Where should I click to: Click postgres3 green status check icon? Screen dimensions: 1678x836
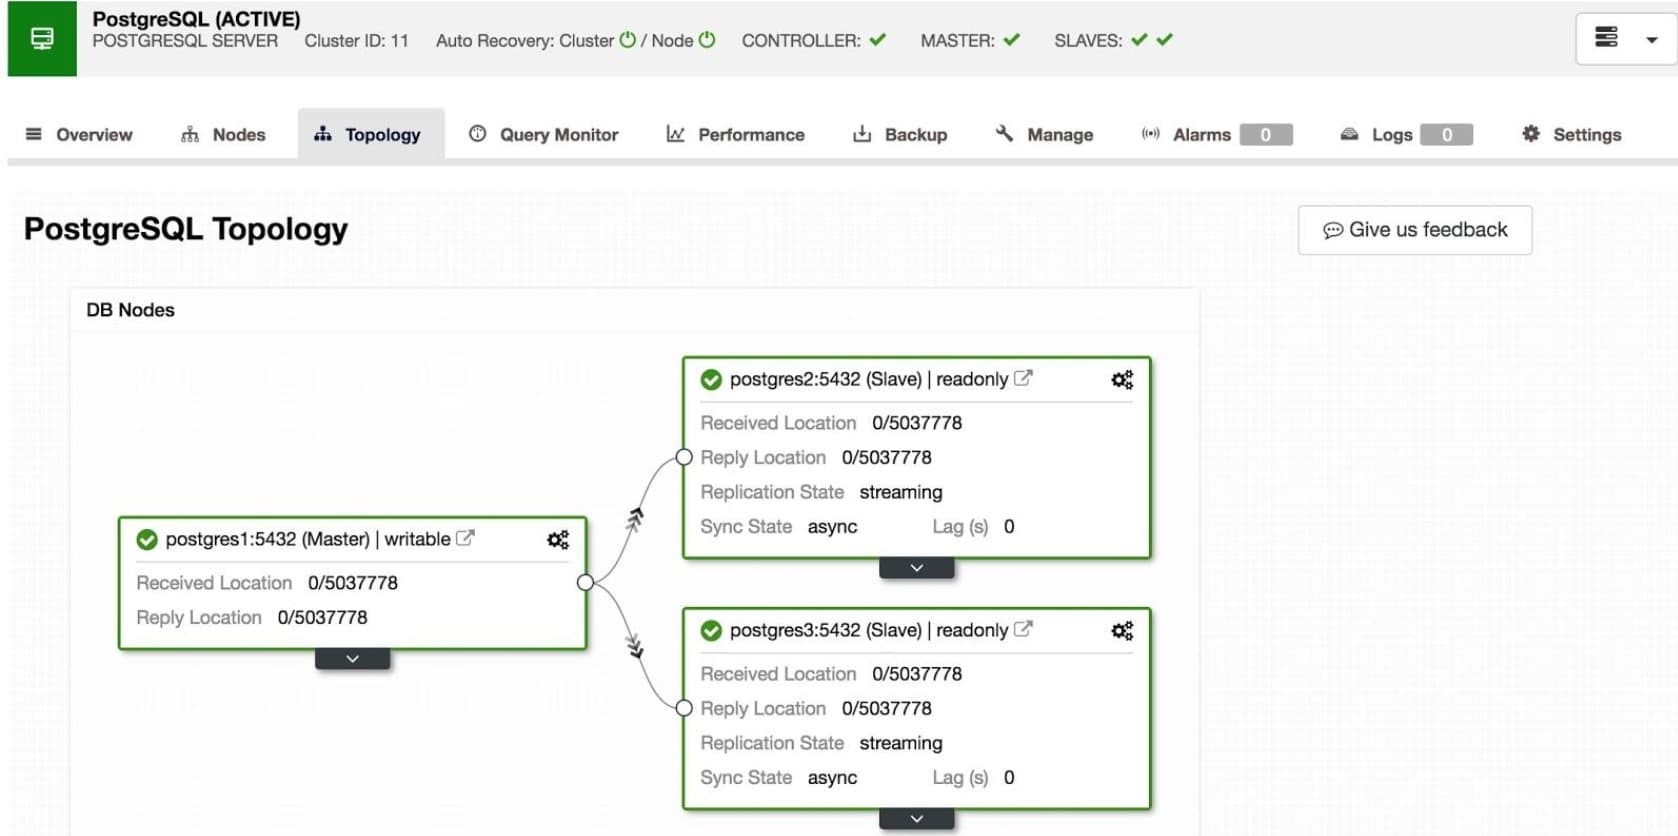click(x=711, y=631)
